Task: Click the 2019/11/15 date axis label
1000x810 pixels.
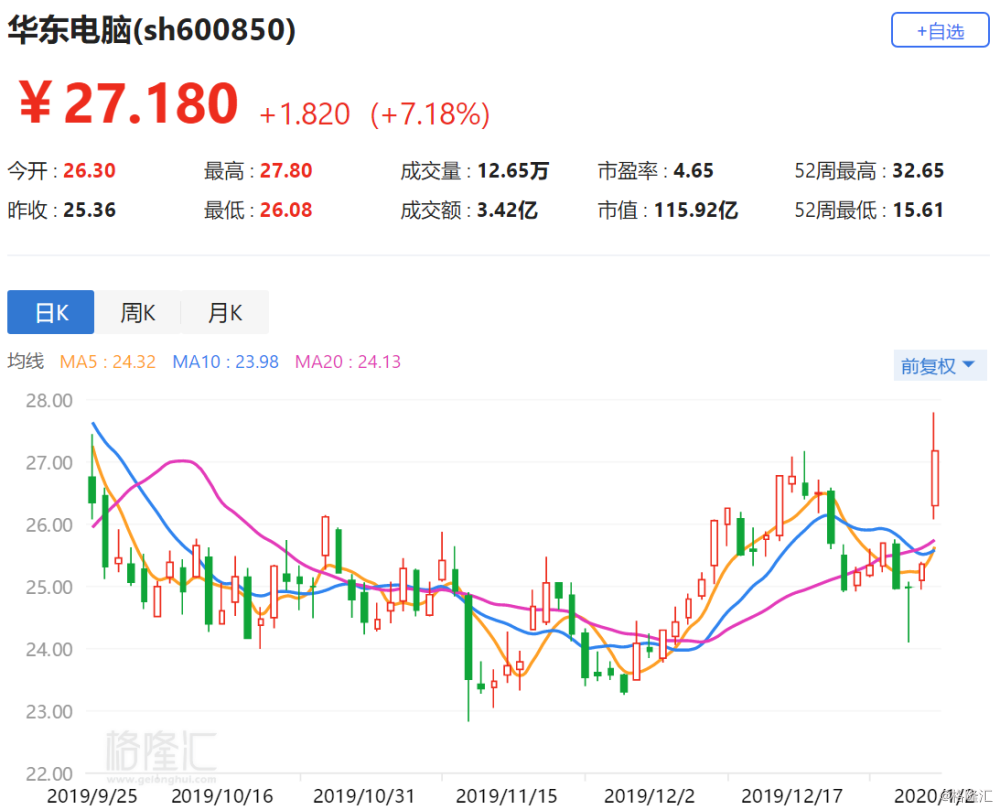Action: (506, 796)
